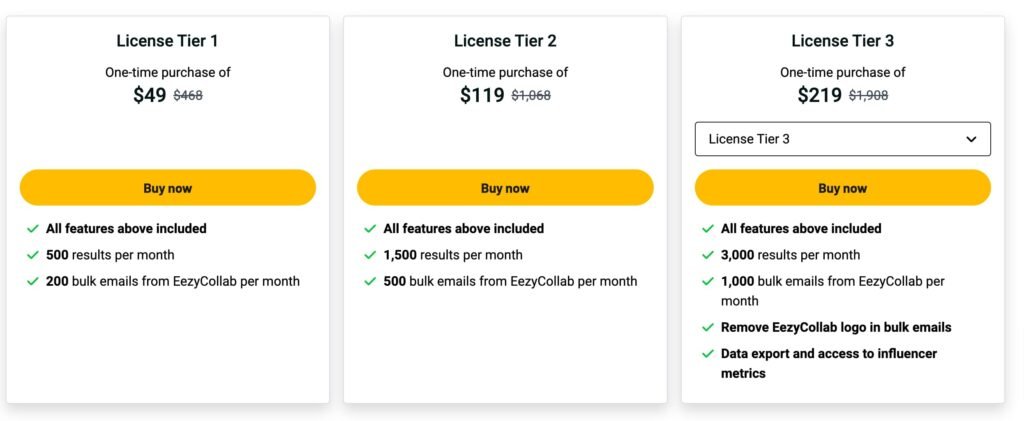Click the strikethrough $1,908 original price
This screenshot has height=421, width=1024.
pyautogui.click(x=868, y=96)
